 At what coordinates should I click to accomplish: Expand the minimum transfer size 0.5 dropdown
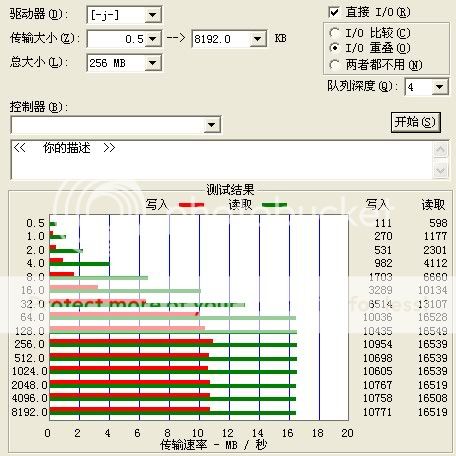(x=153, y=39)
